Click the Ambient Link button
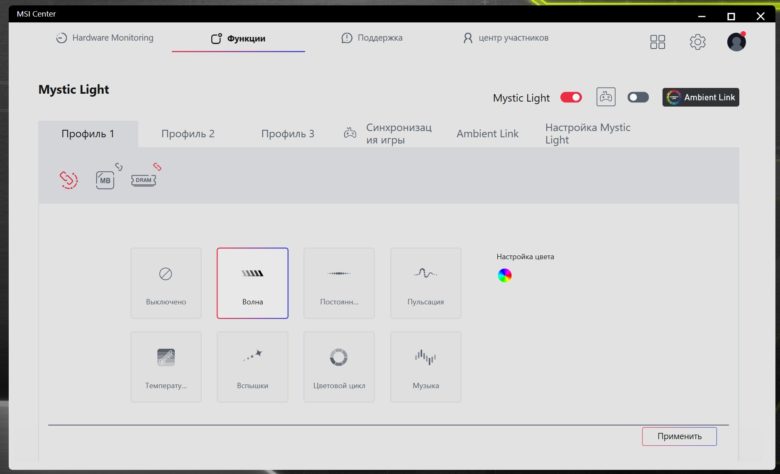 [700, 97]
